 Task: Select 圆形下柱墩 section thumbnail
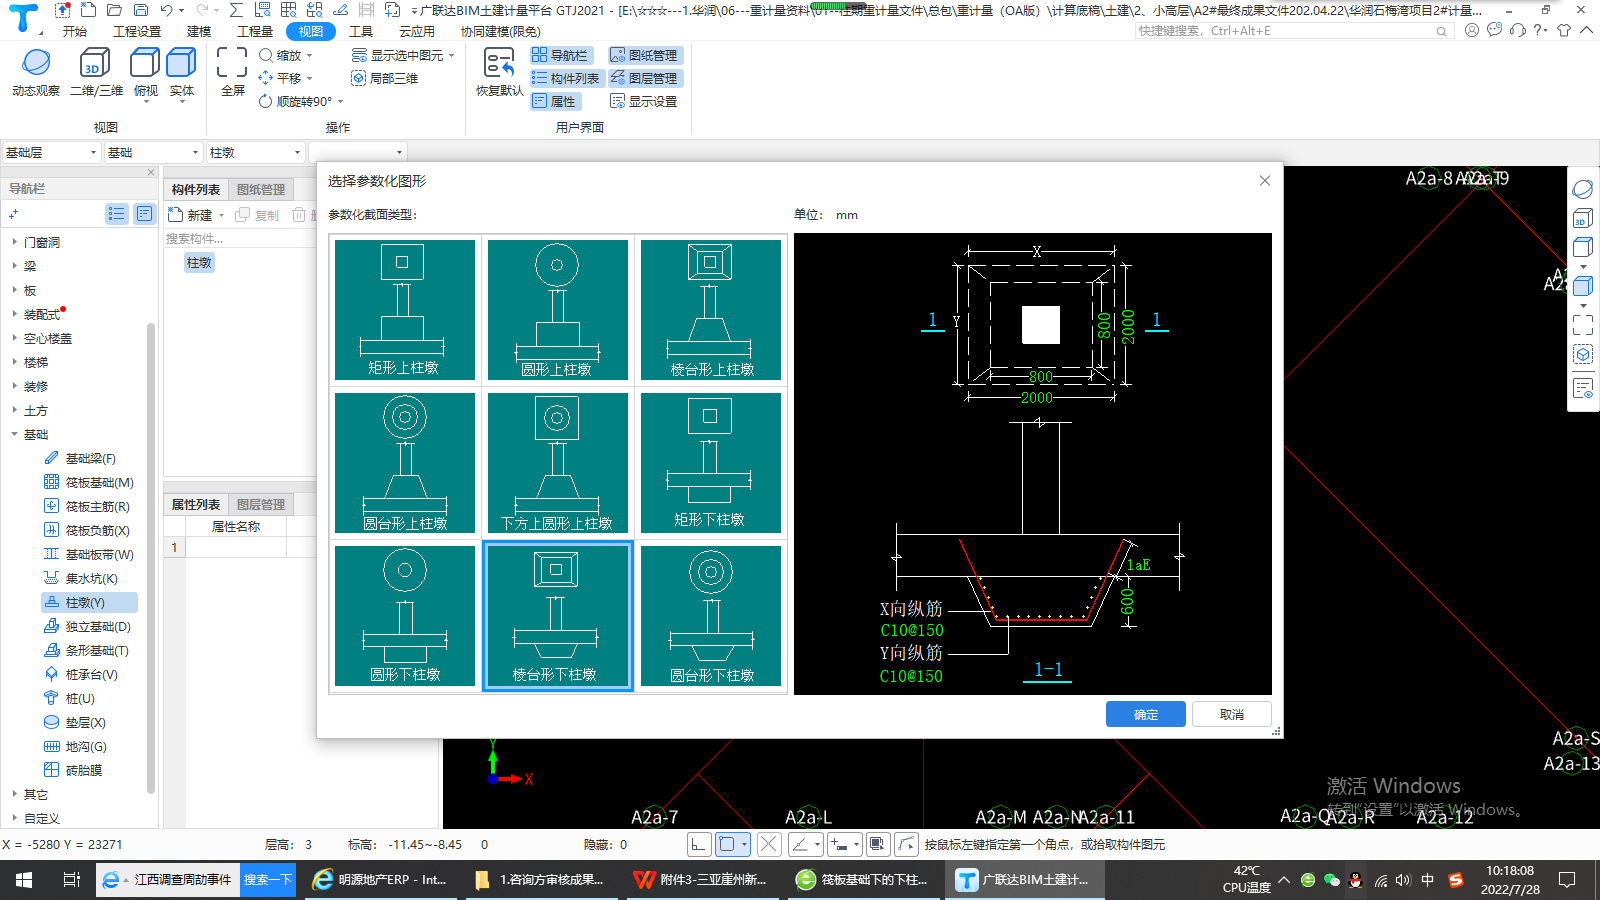404,615
